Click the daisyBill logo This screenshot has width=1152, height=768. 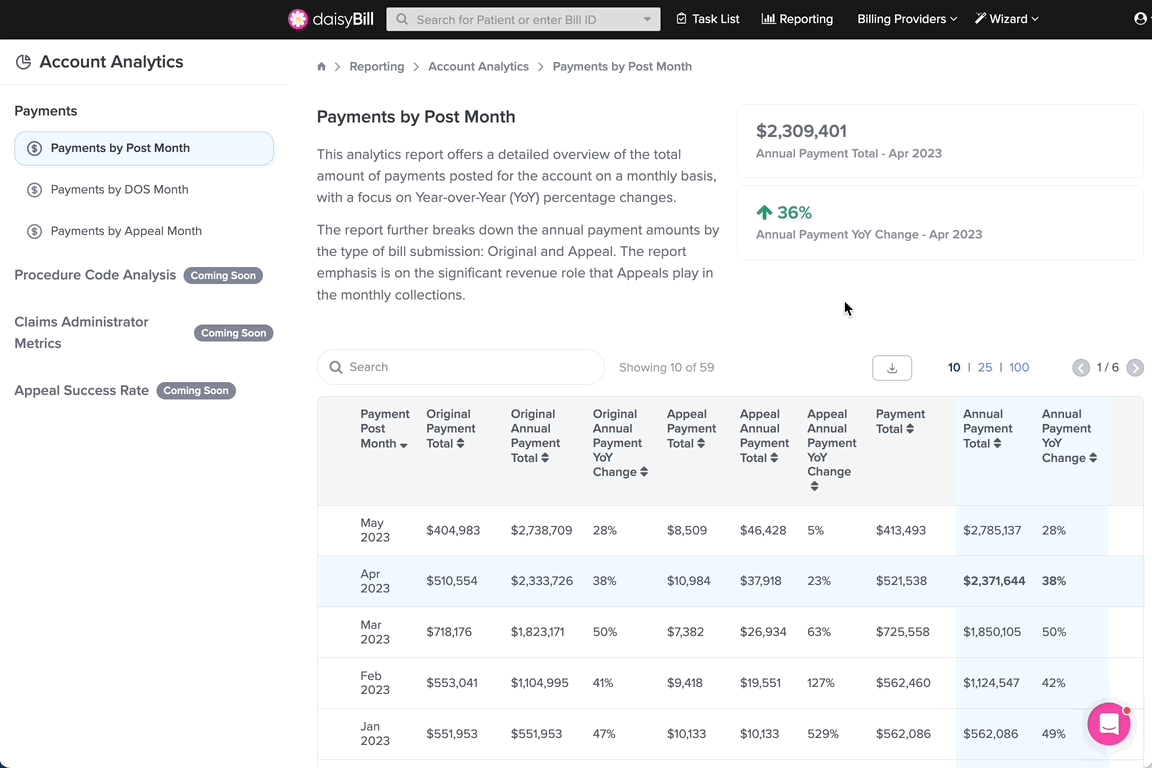[x=331, y=19]
